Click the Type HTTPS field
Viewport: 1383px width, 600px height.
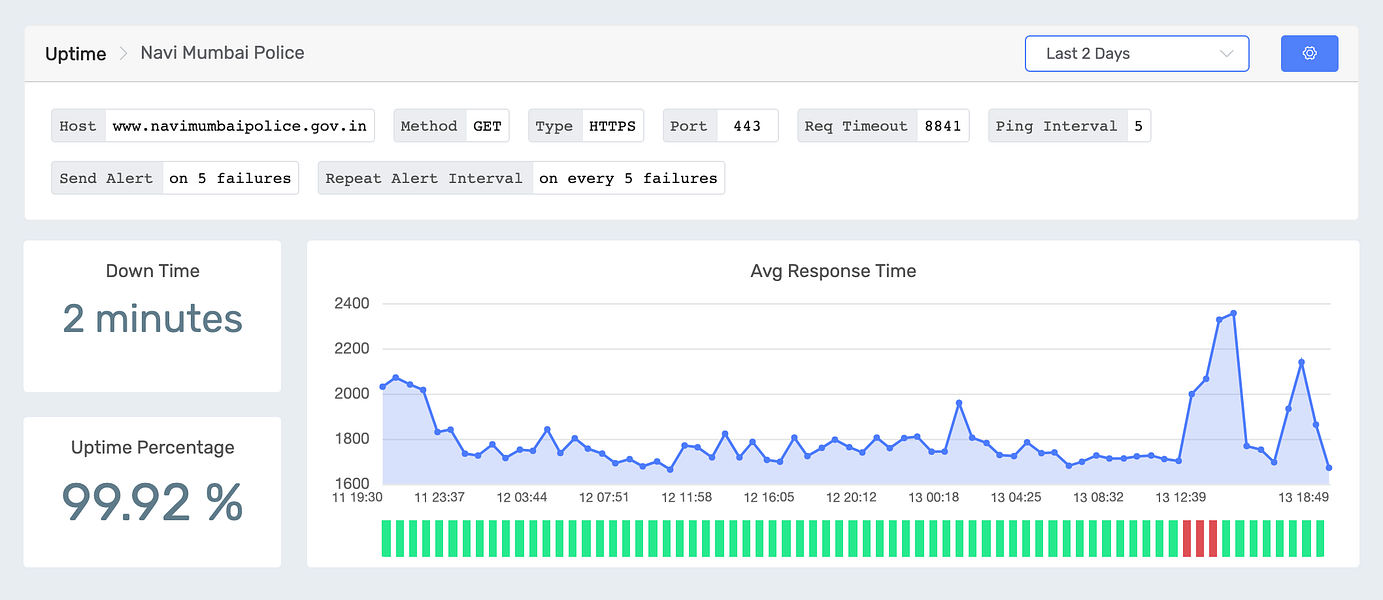(585, 126)
